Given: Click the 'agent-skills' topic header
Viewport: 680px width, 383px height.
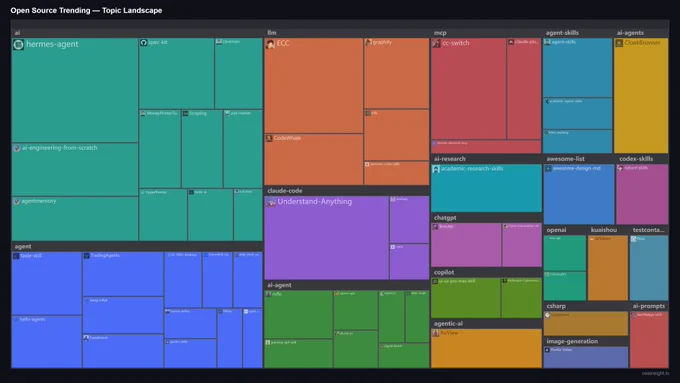Looking at the screenshot, I should 562,33.
